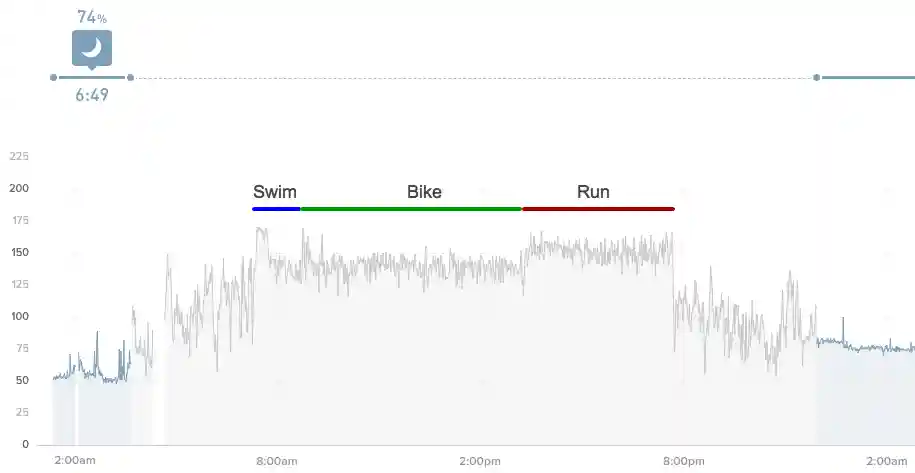Click the sleep segment start dot

pos(54,78)
